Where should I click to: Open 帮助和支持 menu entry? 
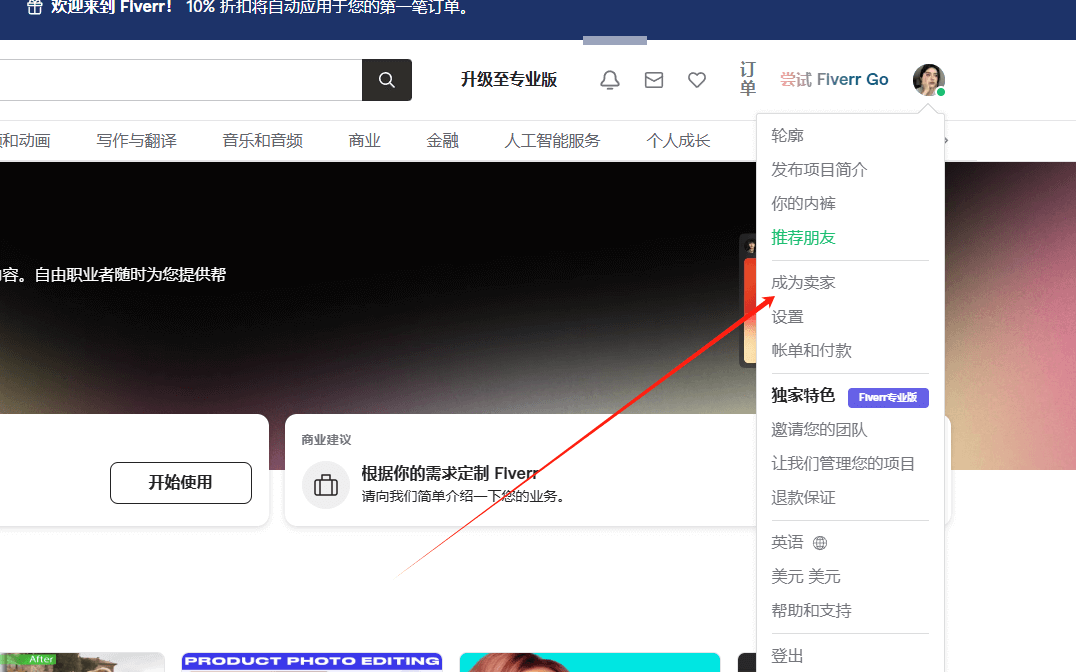811,611
